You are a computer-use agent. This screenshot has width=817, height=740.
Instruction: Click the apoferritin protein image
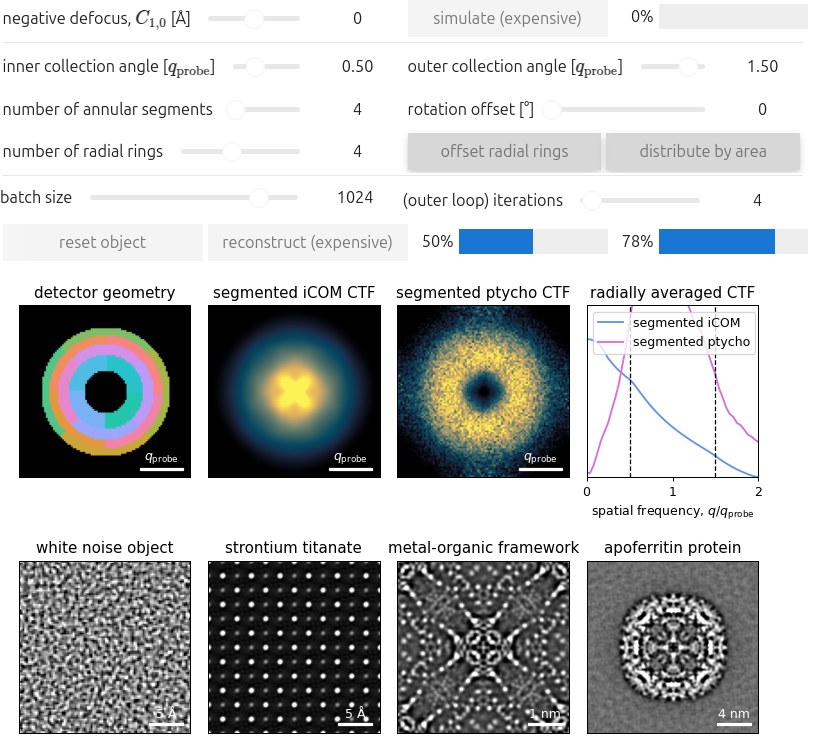pyautogui.click(x=673, y=648)
